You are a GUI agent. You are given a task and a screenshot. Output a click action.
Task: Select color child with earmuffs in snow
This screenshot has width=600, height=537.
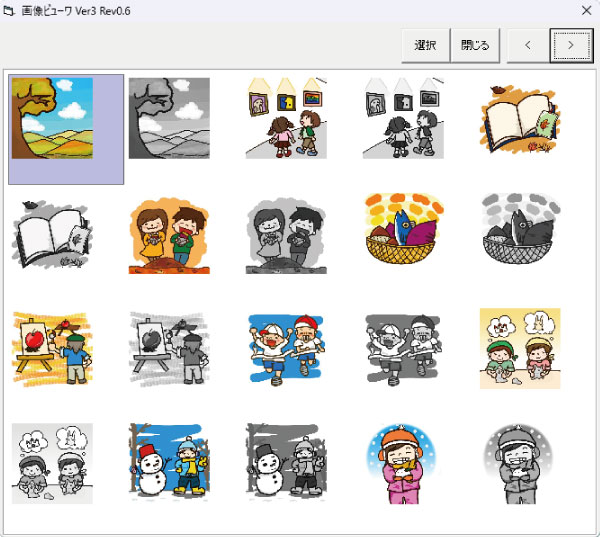pyautogui.click(x=404, y=462)
